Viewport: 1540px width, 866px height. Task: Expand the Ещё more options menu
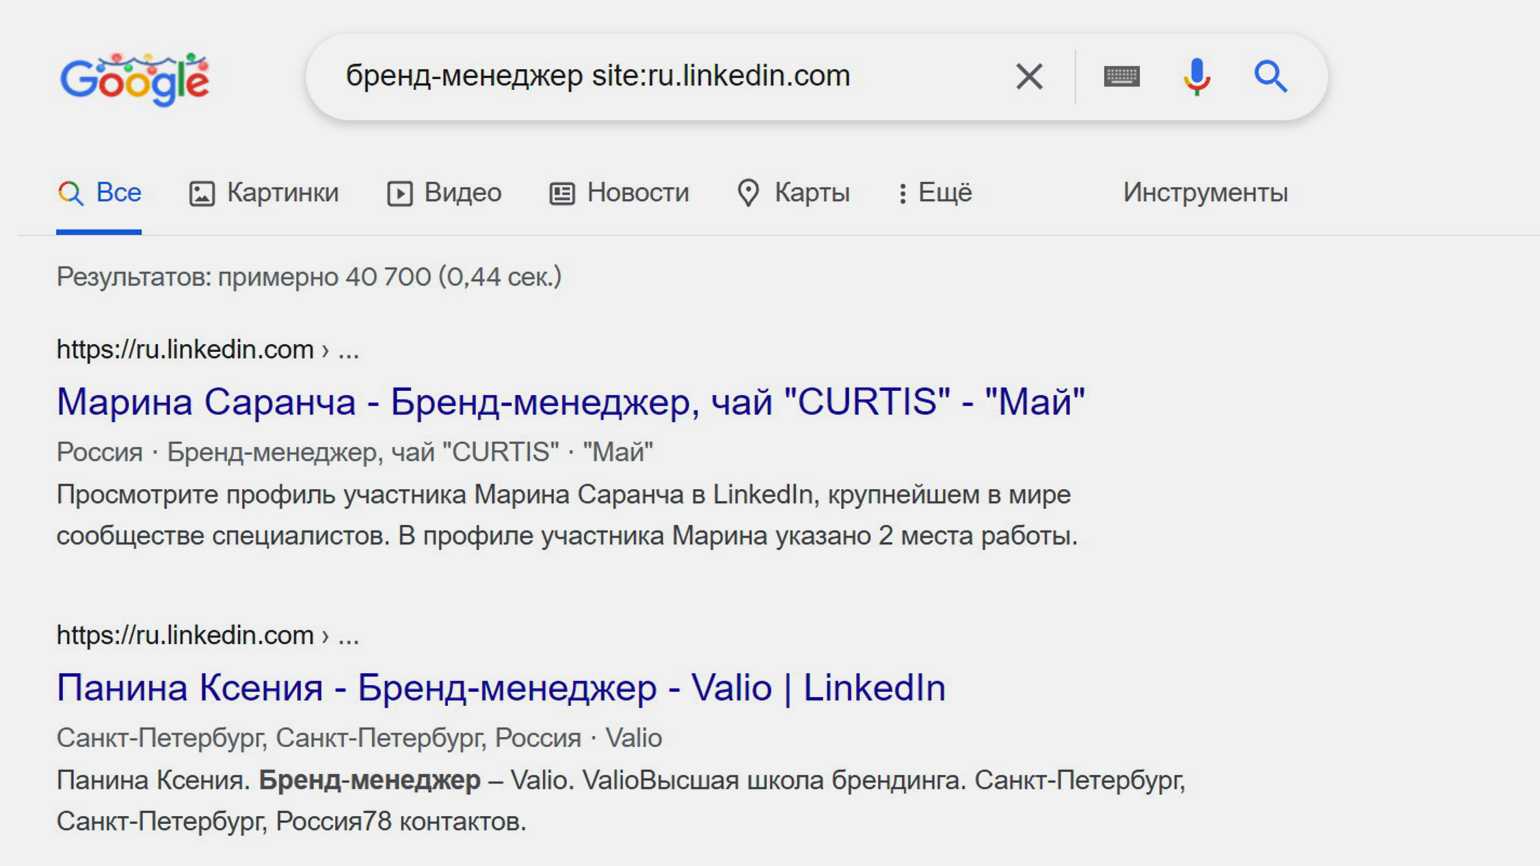click(x=934, y=193)
